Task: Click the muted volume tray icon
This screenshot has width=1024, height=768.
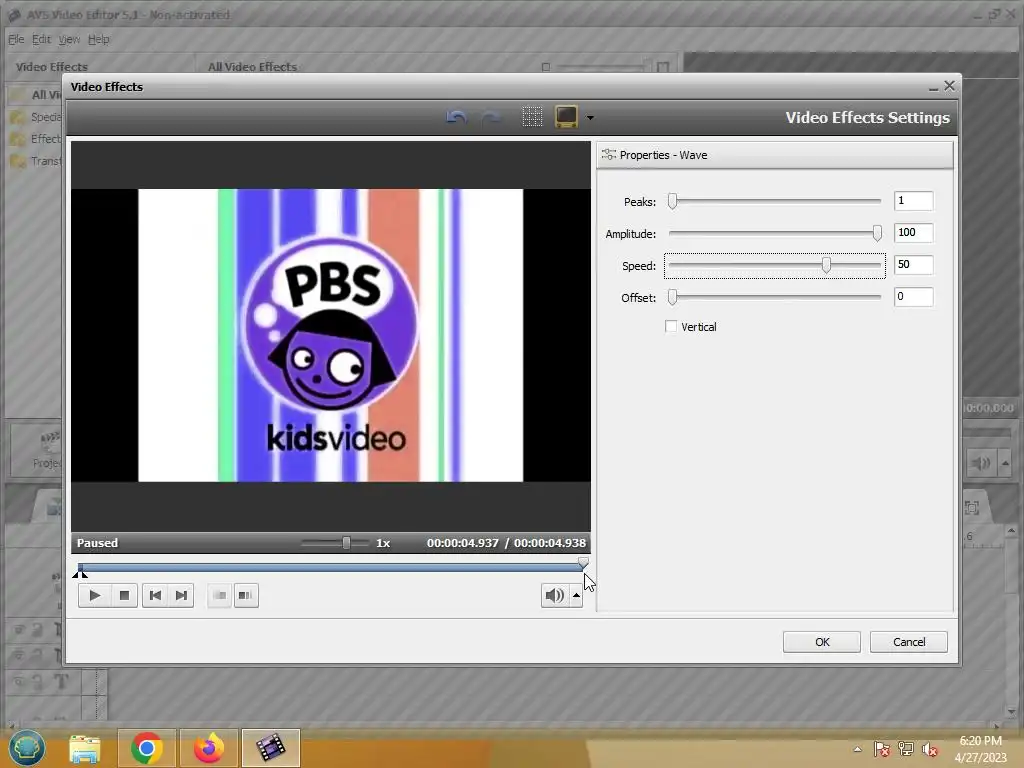Action: click(929, 749)
